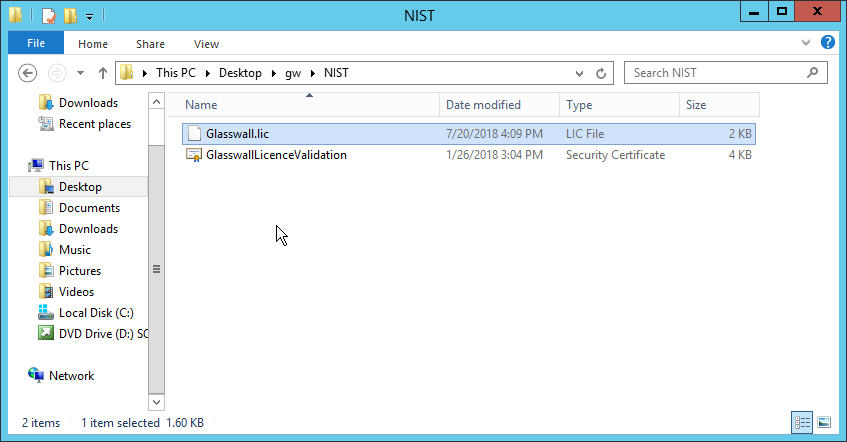Switch to Details view in status bar

(803, 423)
